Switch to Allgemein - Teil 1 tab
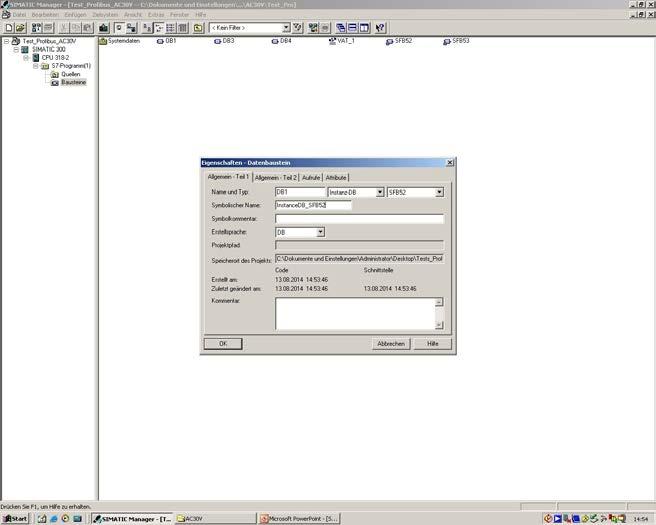The image size is (656, 525). pyautogui.click(x=228, y=177)
